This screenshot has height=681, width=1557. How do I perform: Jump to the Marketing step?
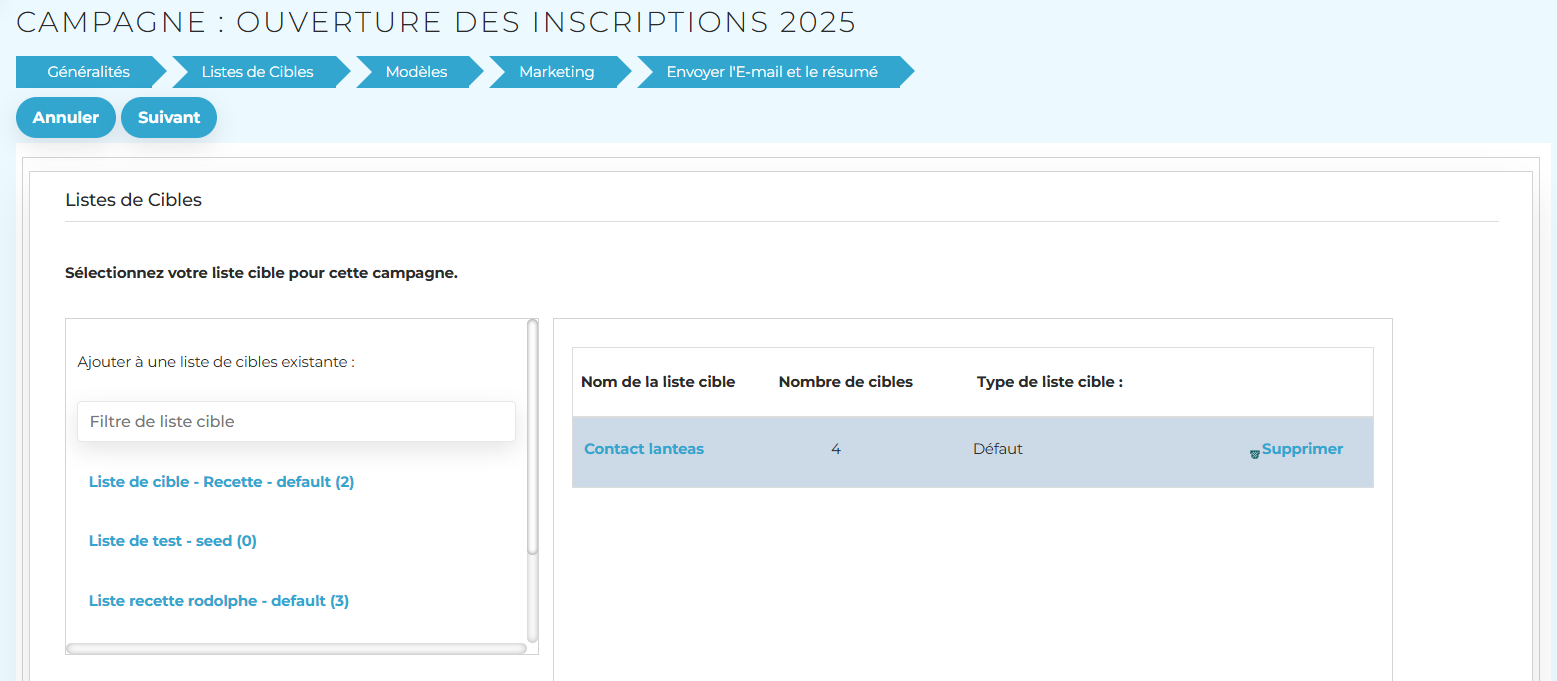(x=556, y=72)
